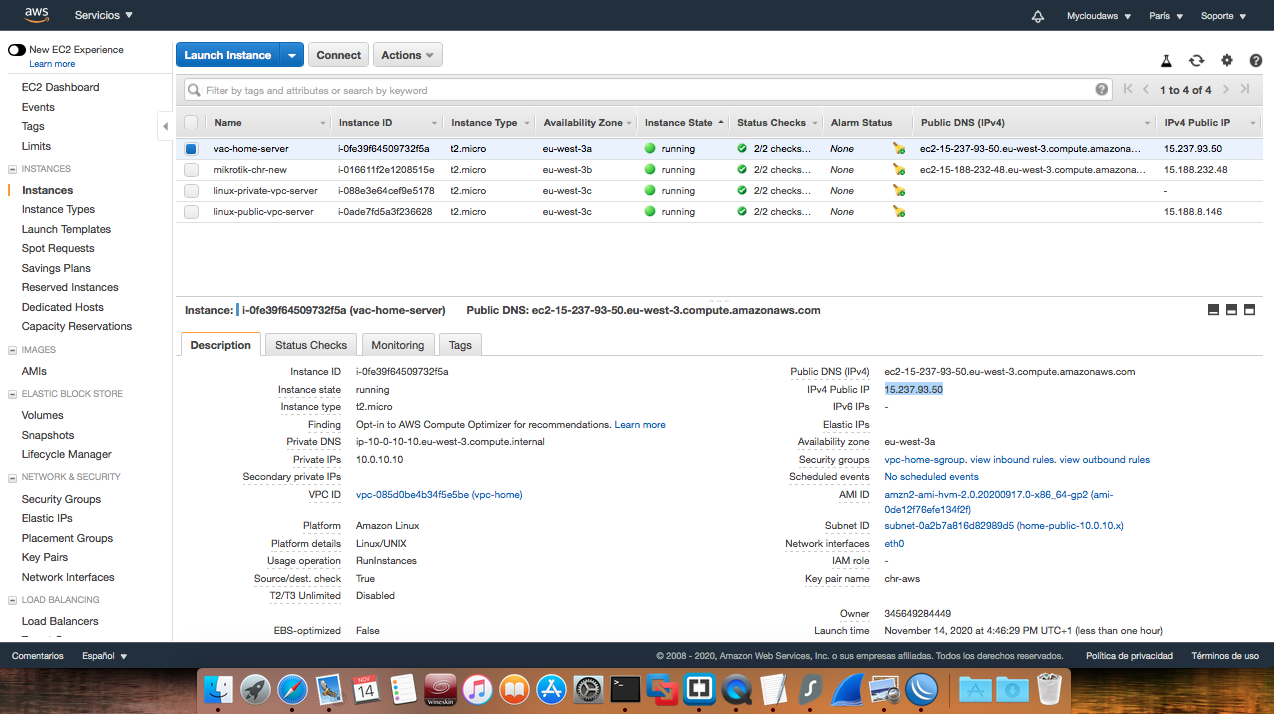The height and width of the screenshot is (714, 1274).
Task: Select the mikrotik-chr-new instance checkbox
Action: [x=189, y=169]
